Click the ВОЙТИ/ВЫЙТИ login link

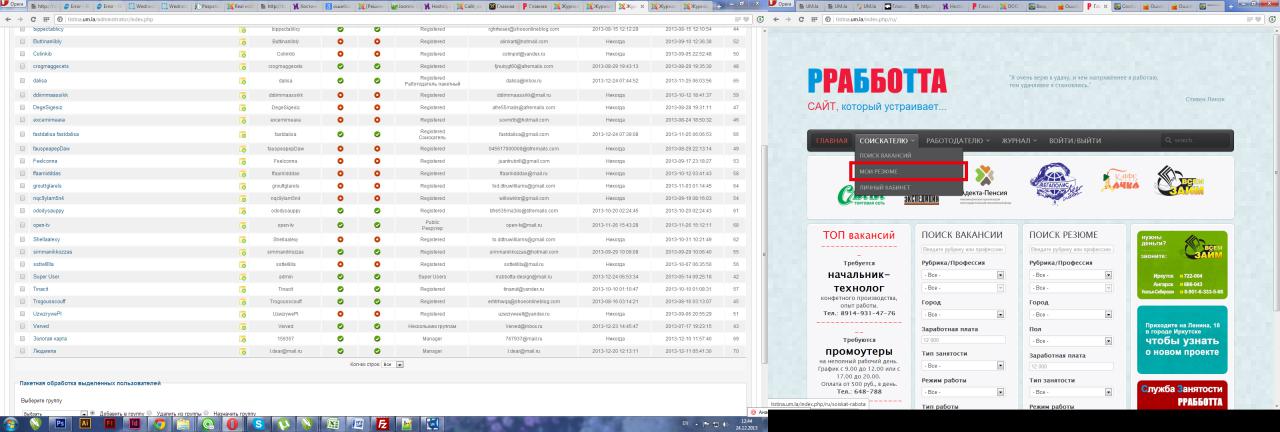(x=1075, y=141)
